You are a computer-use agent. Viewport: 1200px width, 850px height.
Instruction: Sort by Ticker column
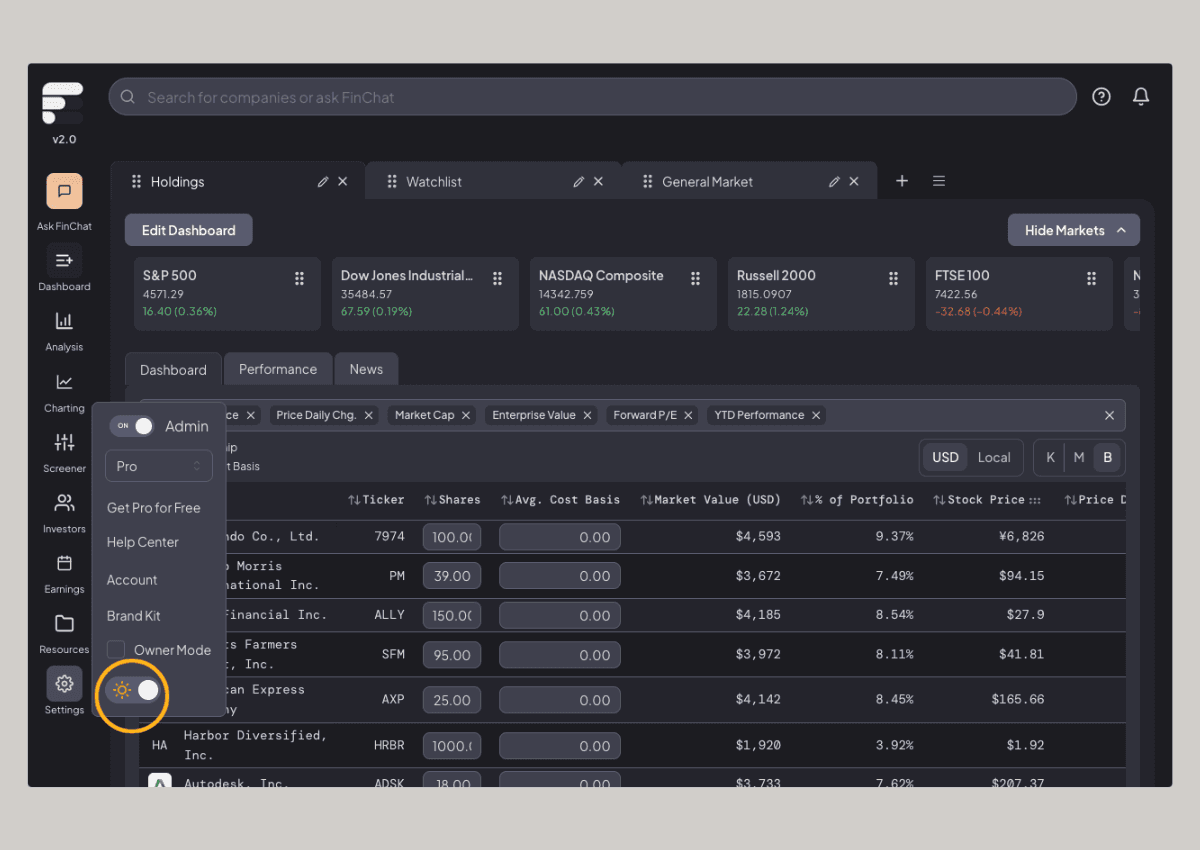(376, 499)
